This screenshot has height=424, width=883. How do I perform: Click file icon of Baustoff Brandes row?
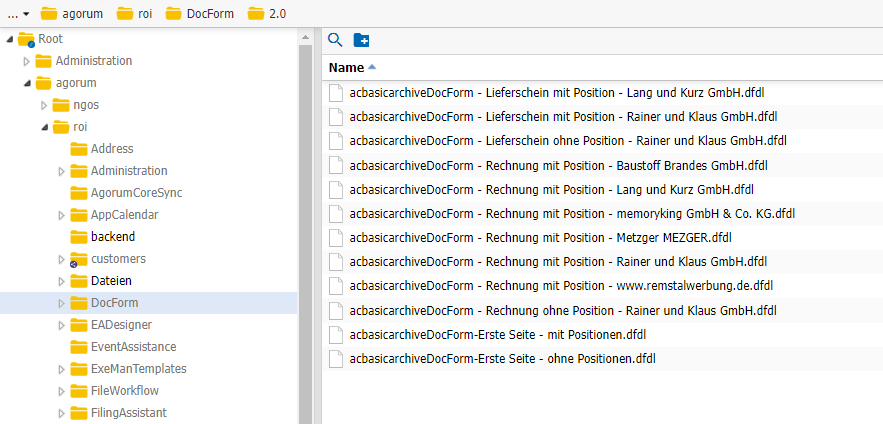tap(336, 165)
